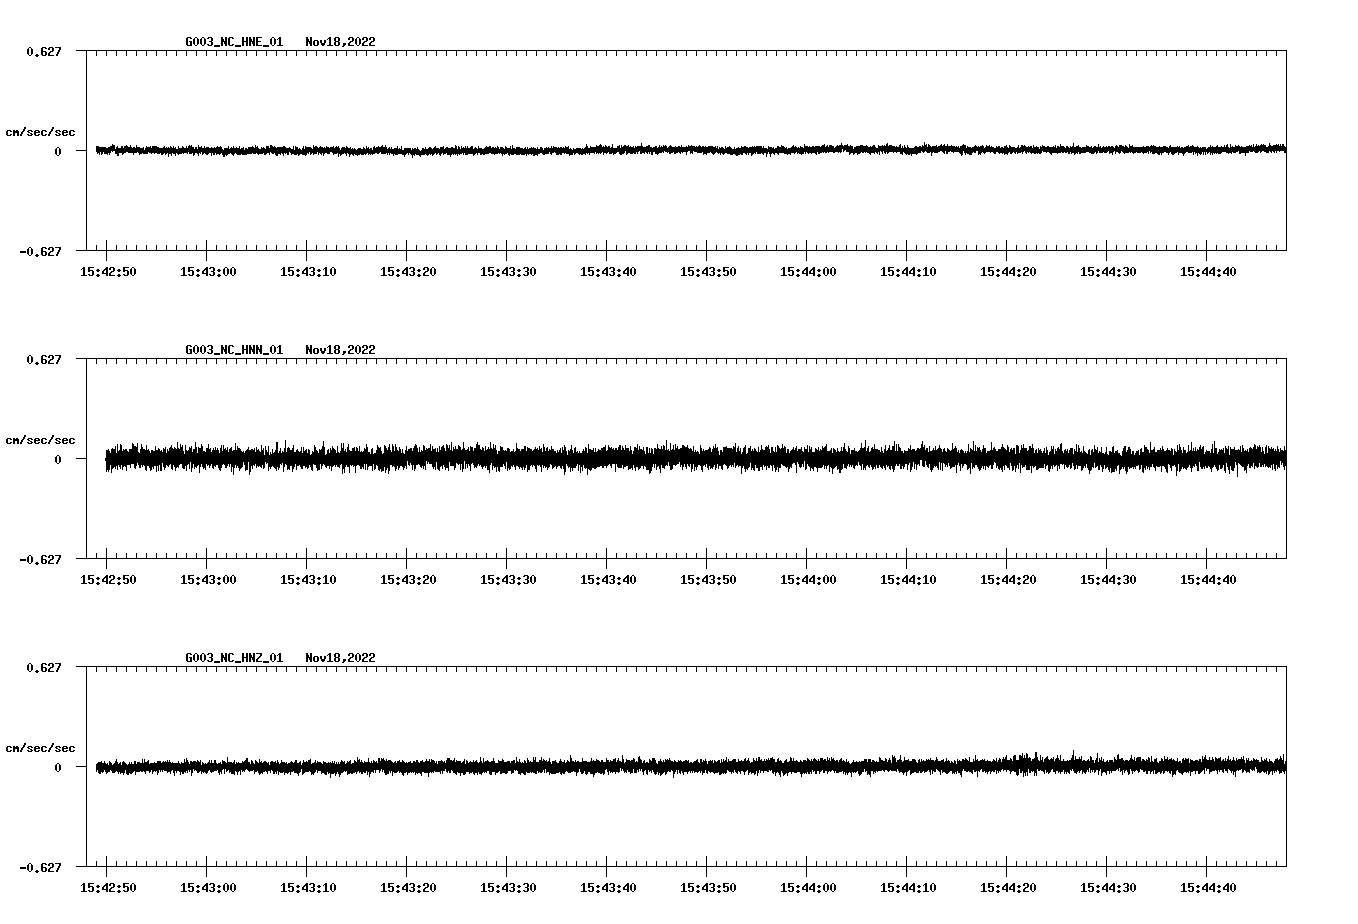Click the 15:44:00 time label under HNE plot

[808, 272]
